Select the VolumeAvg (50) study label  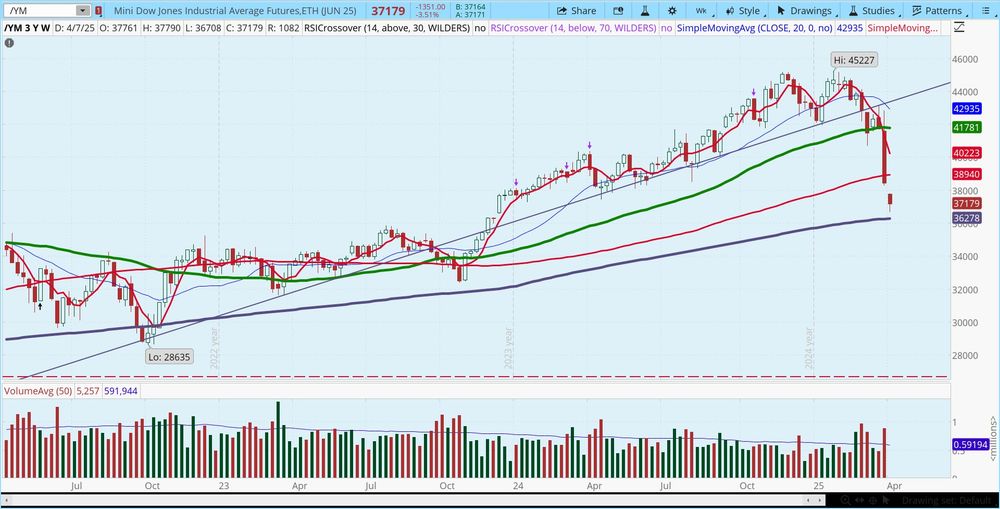tap(38, 391)
